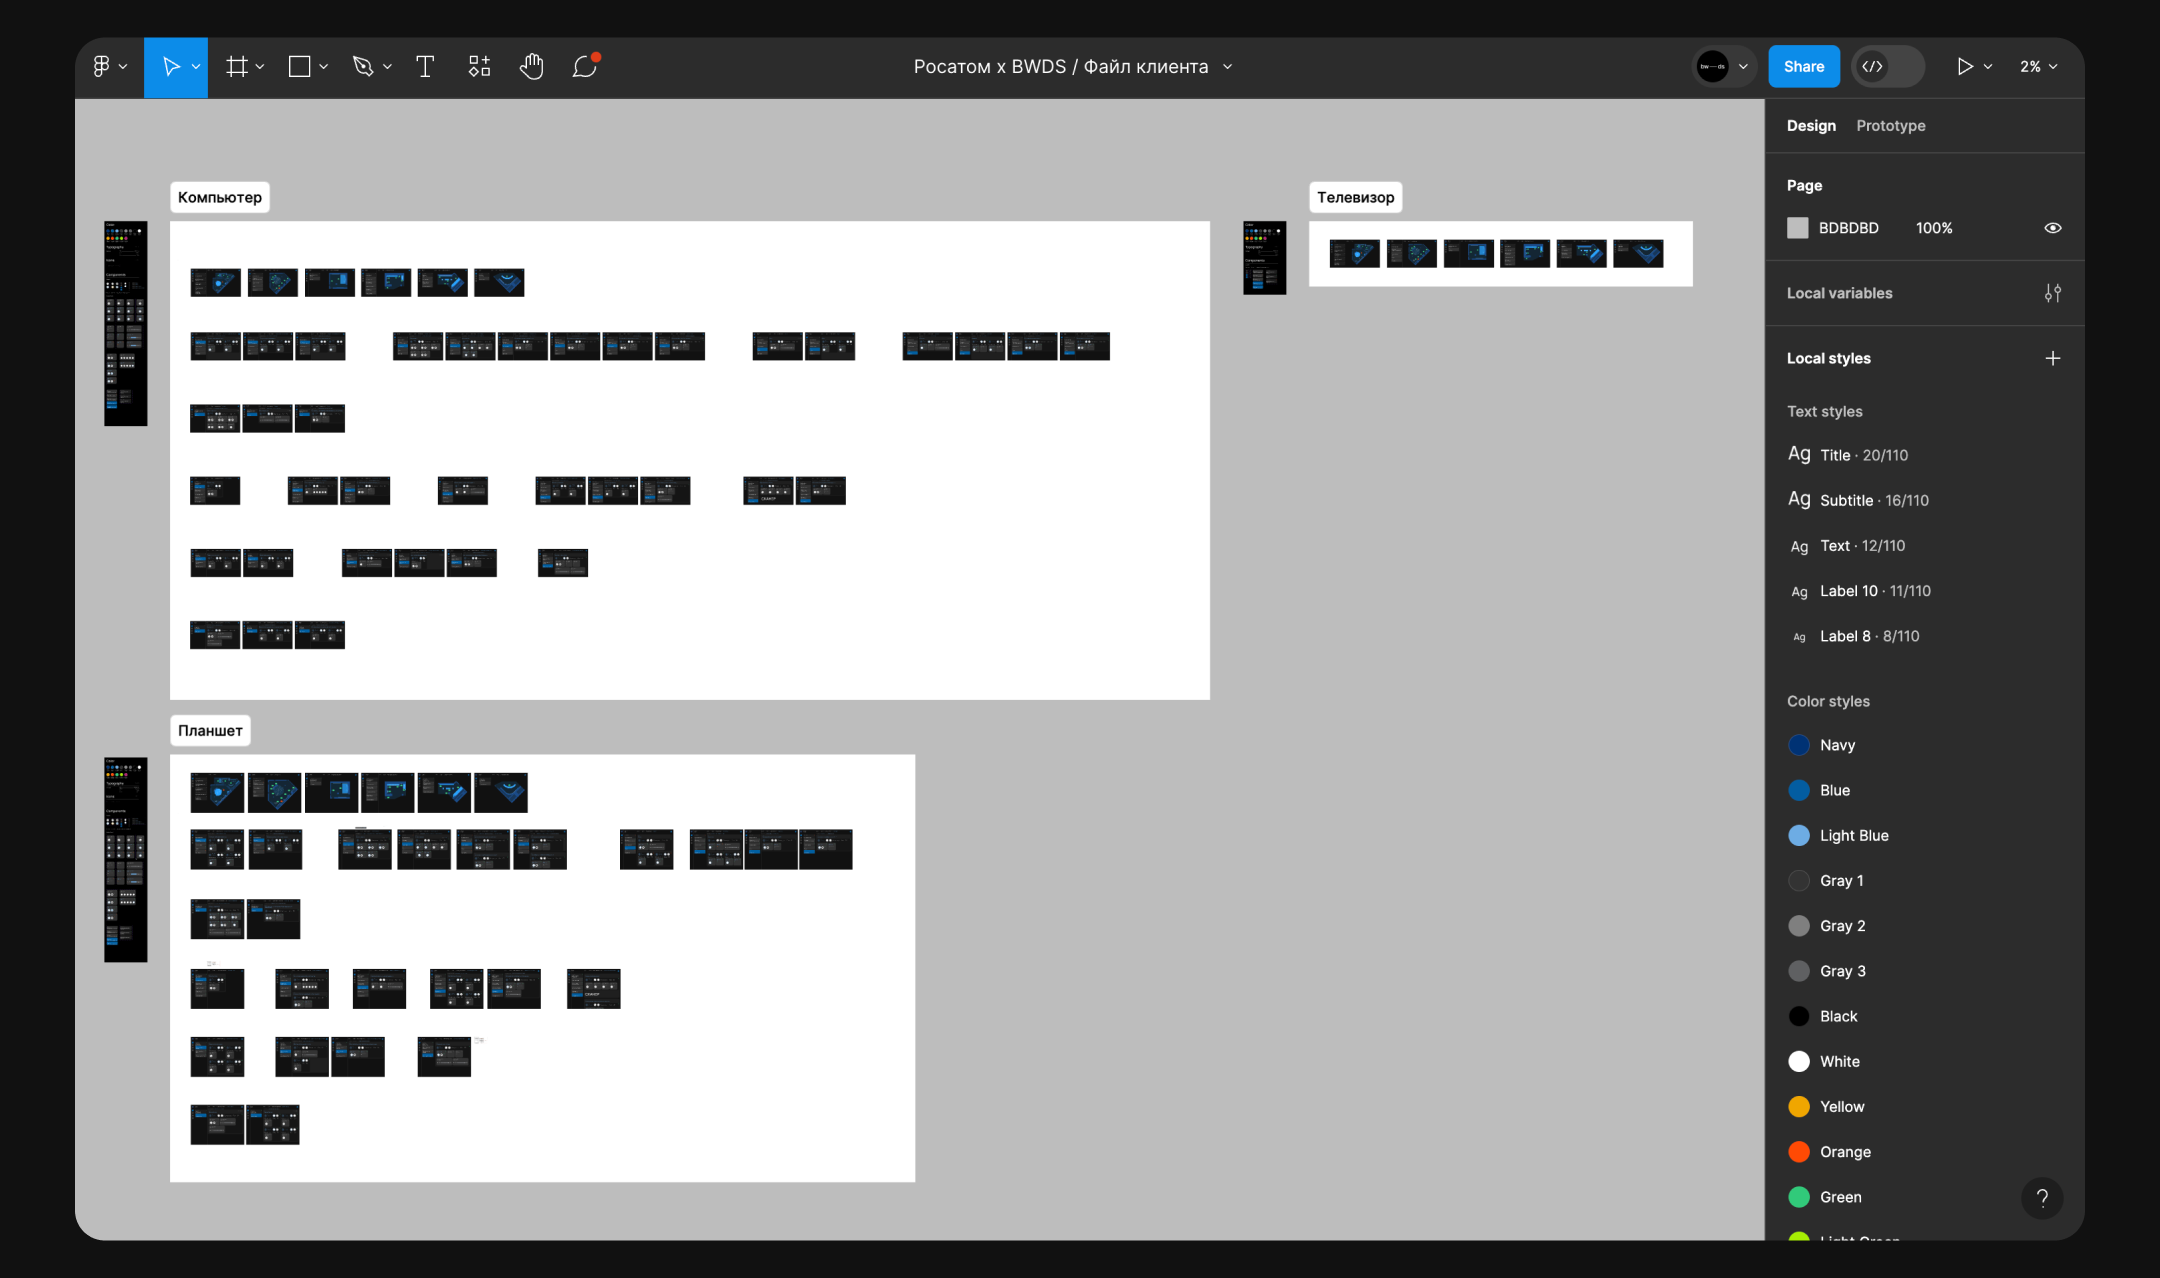Image resolution: width=2160 pixels, height=1278 pixels.
Task: Select the Text tool
Action: (x=425, y=67)
